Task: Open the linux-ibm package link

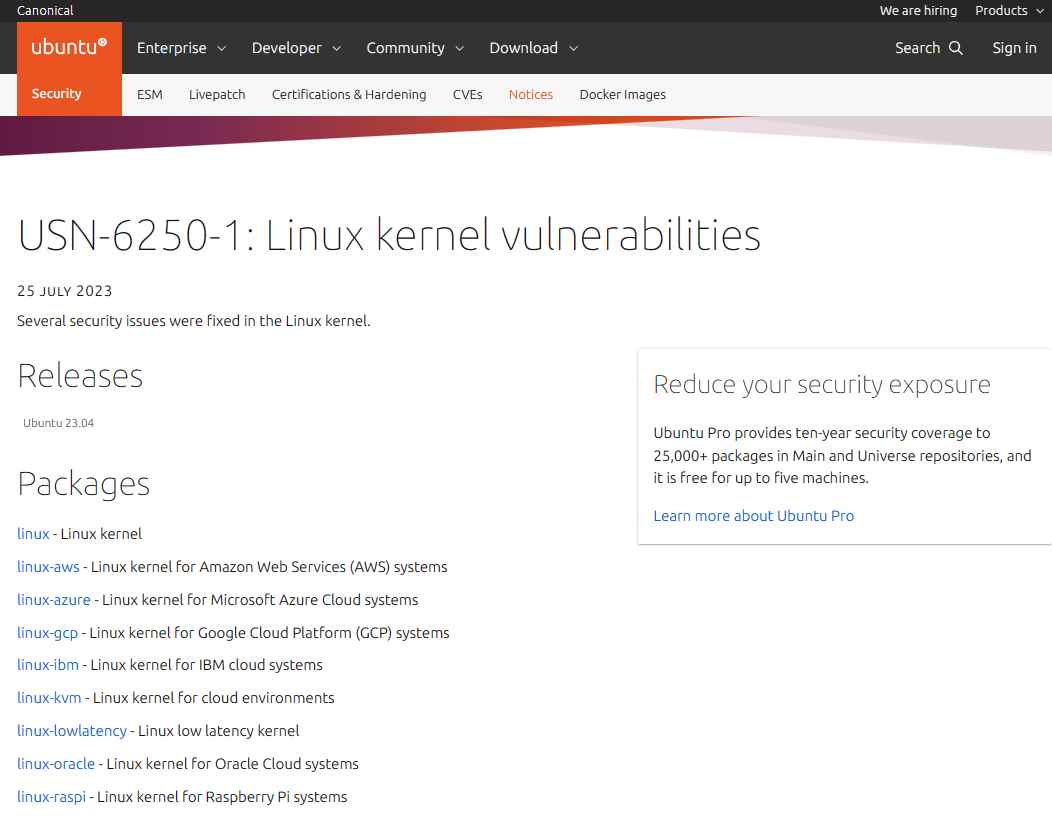Action: (x=47, y=664)
